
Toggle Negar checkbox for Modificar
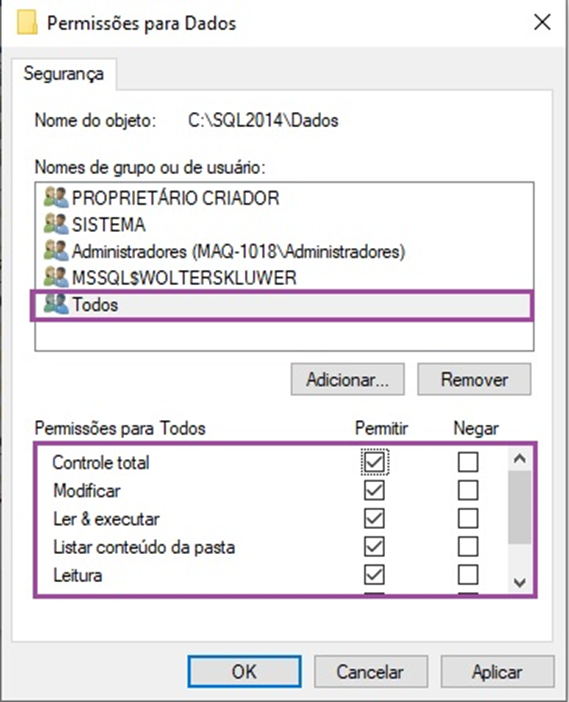coord(468,490)
